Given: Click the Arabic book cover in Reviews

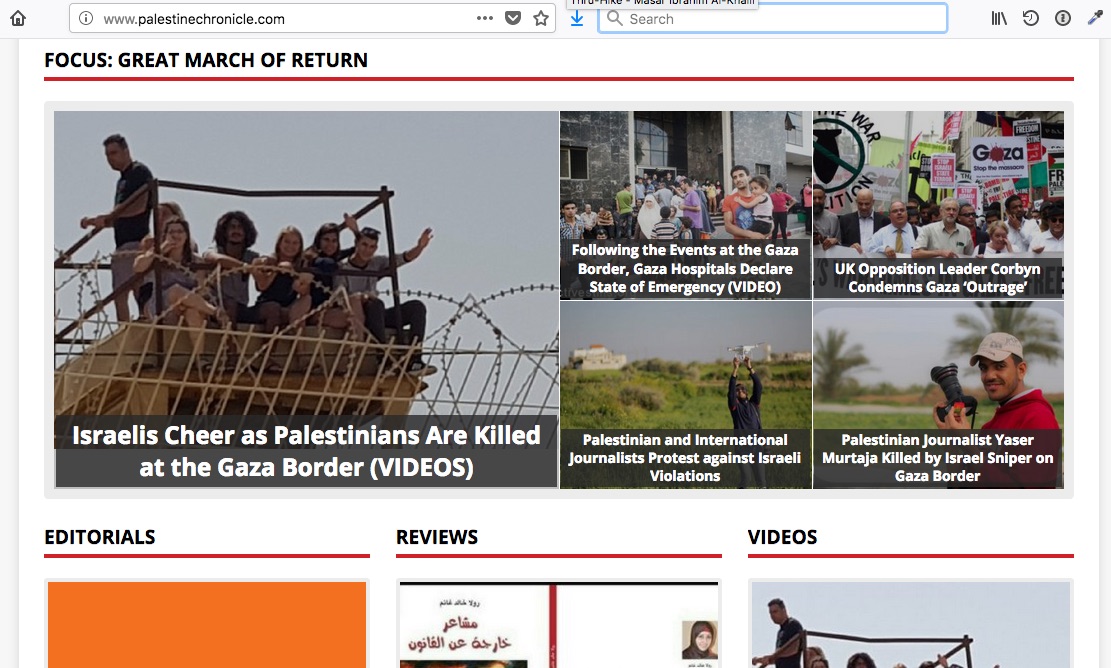Looking at the screenshot, I should pyautogui.click(x=559, y=624).
